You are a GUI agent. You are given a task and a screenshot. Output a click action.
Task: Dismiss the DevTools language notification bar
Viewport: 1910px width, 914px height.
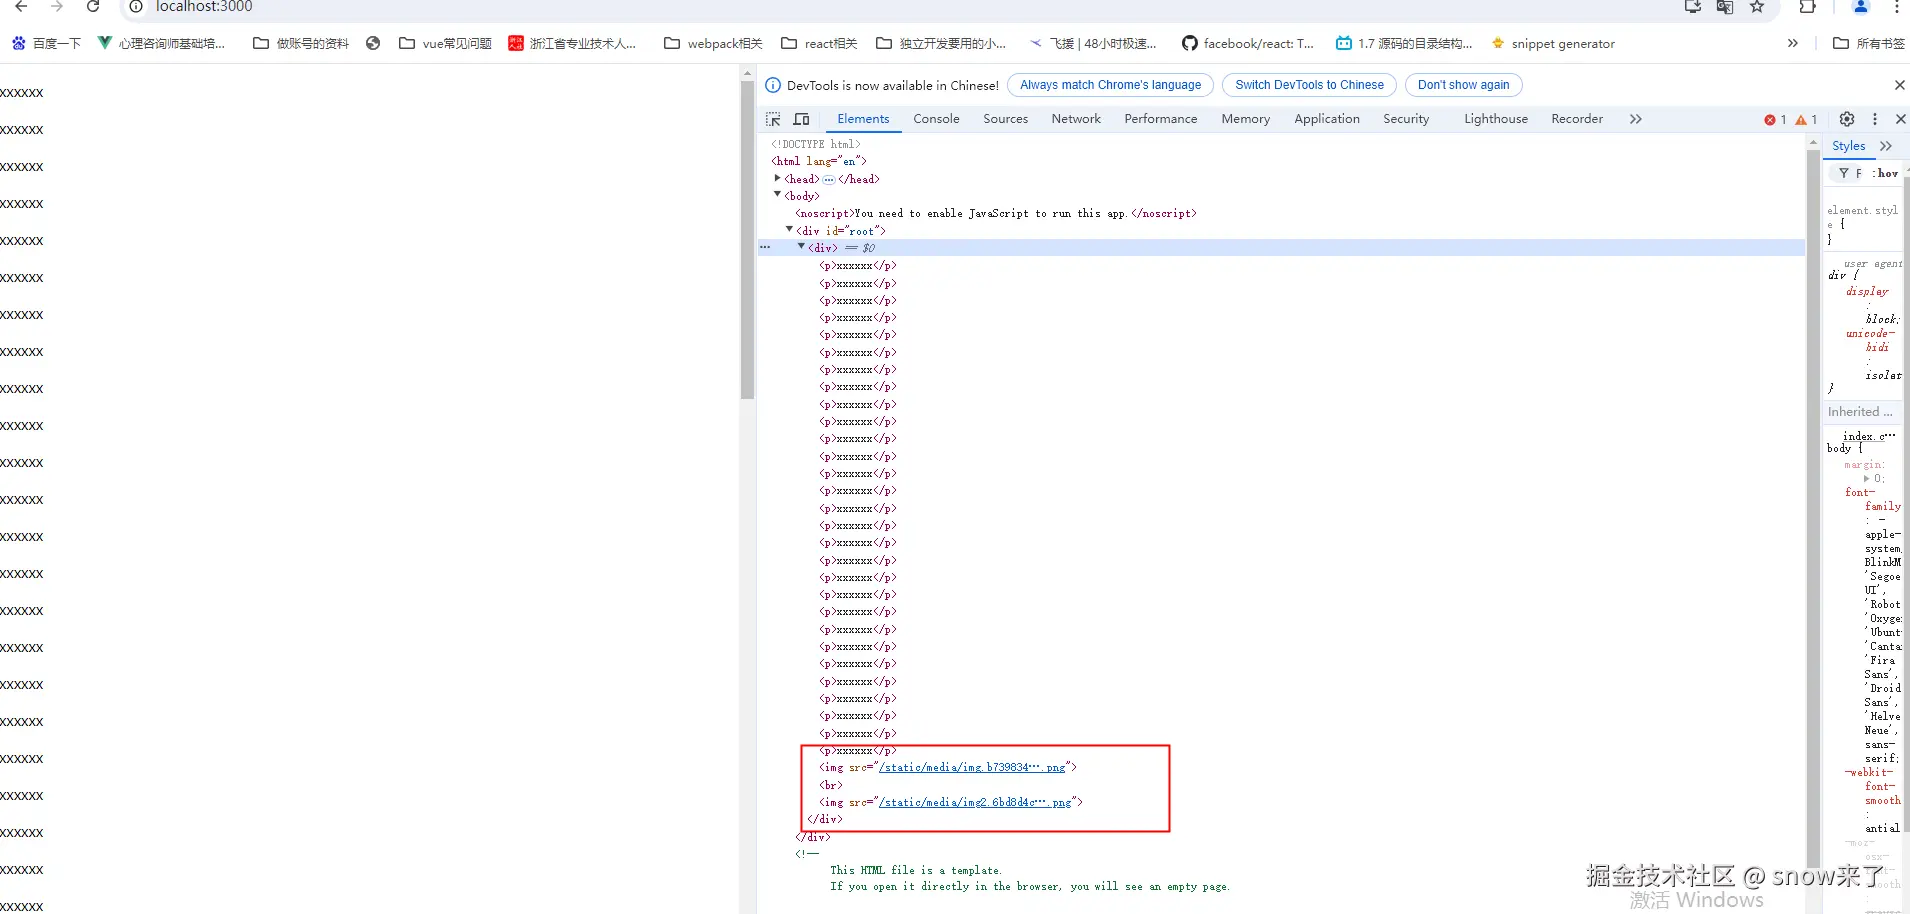click(1900, 85)
